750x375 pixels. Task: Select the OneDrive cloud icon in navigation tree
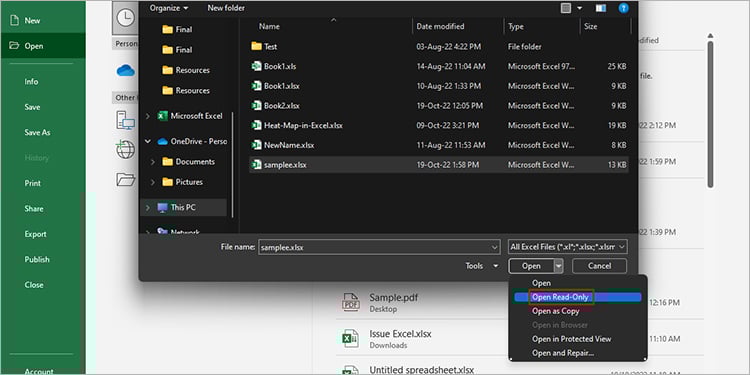click(163, 142)
